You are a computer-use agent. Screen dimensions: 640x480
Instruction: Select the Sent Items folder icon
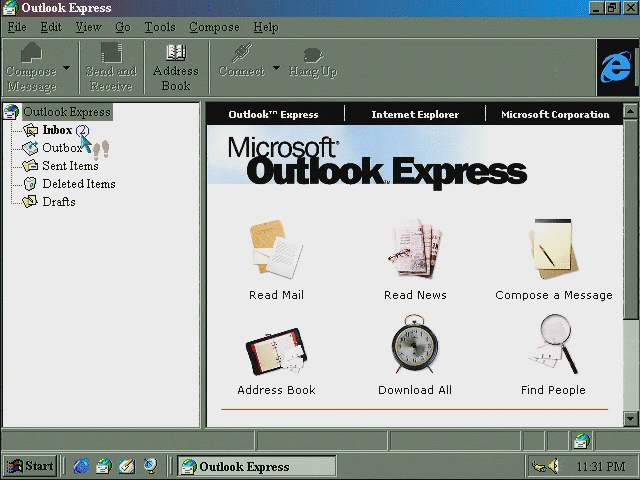tap(30, 166)
